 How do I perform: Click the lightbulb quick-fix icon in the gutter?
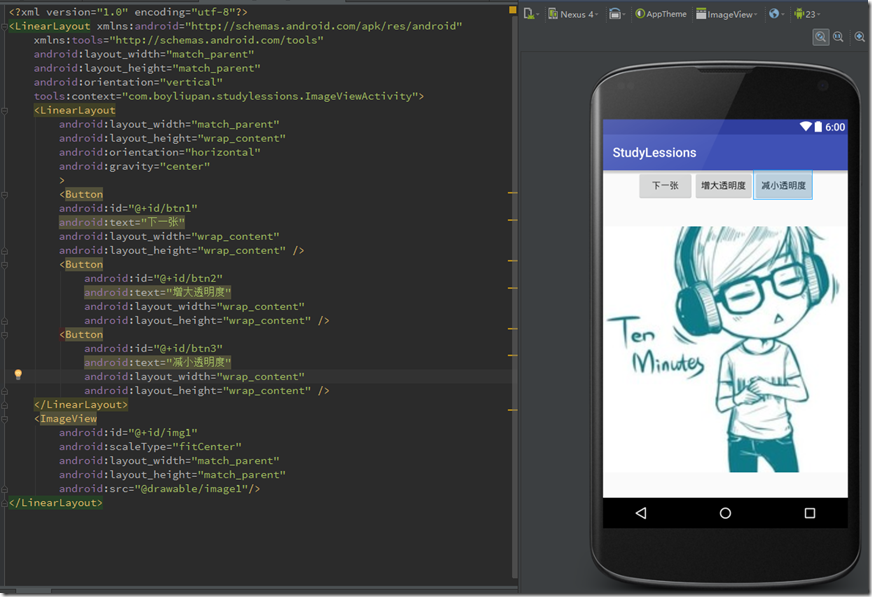pos(17,375)
